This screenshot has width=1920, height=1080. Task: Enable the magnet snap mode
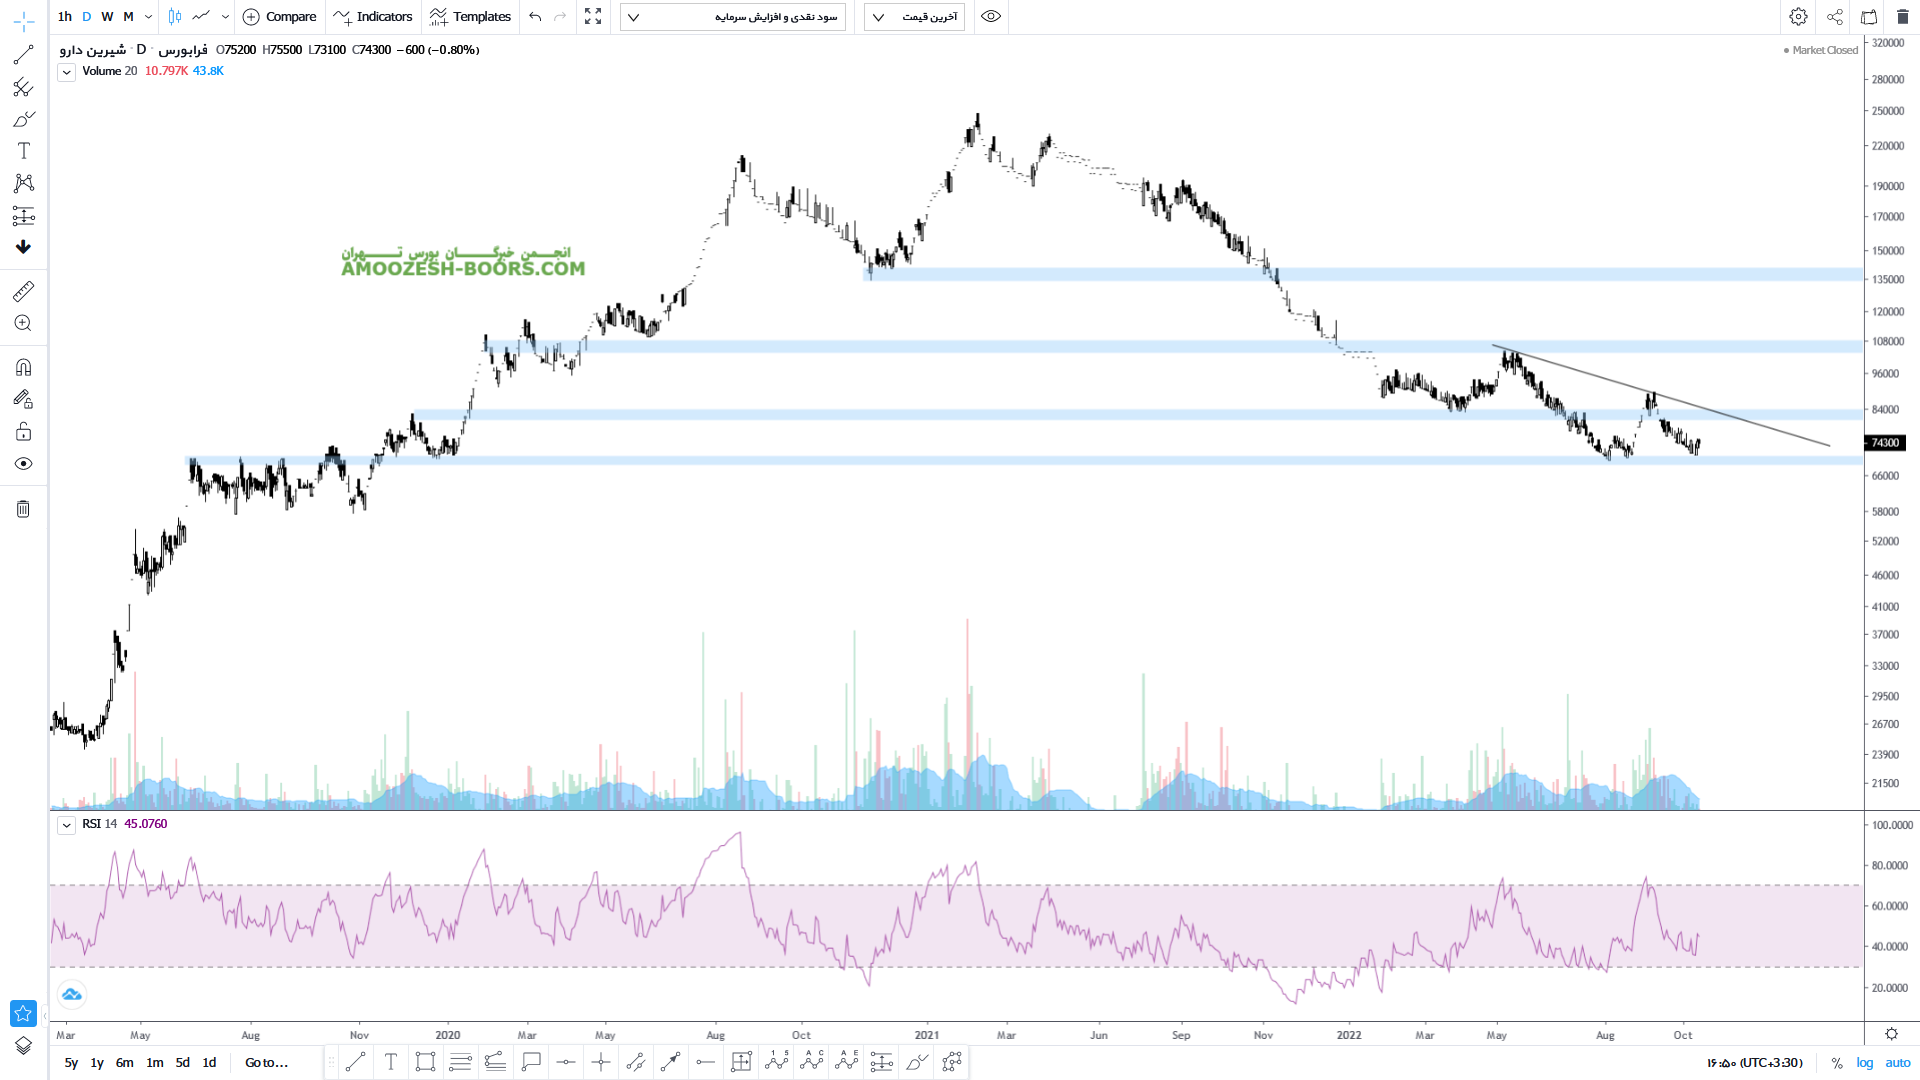click(23, 367)
